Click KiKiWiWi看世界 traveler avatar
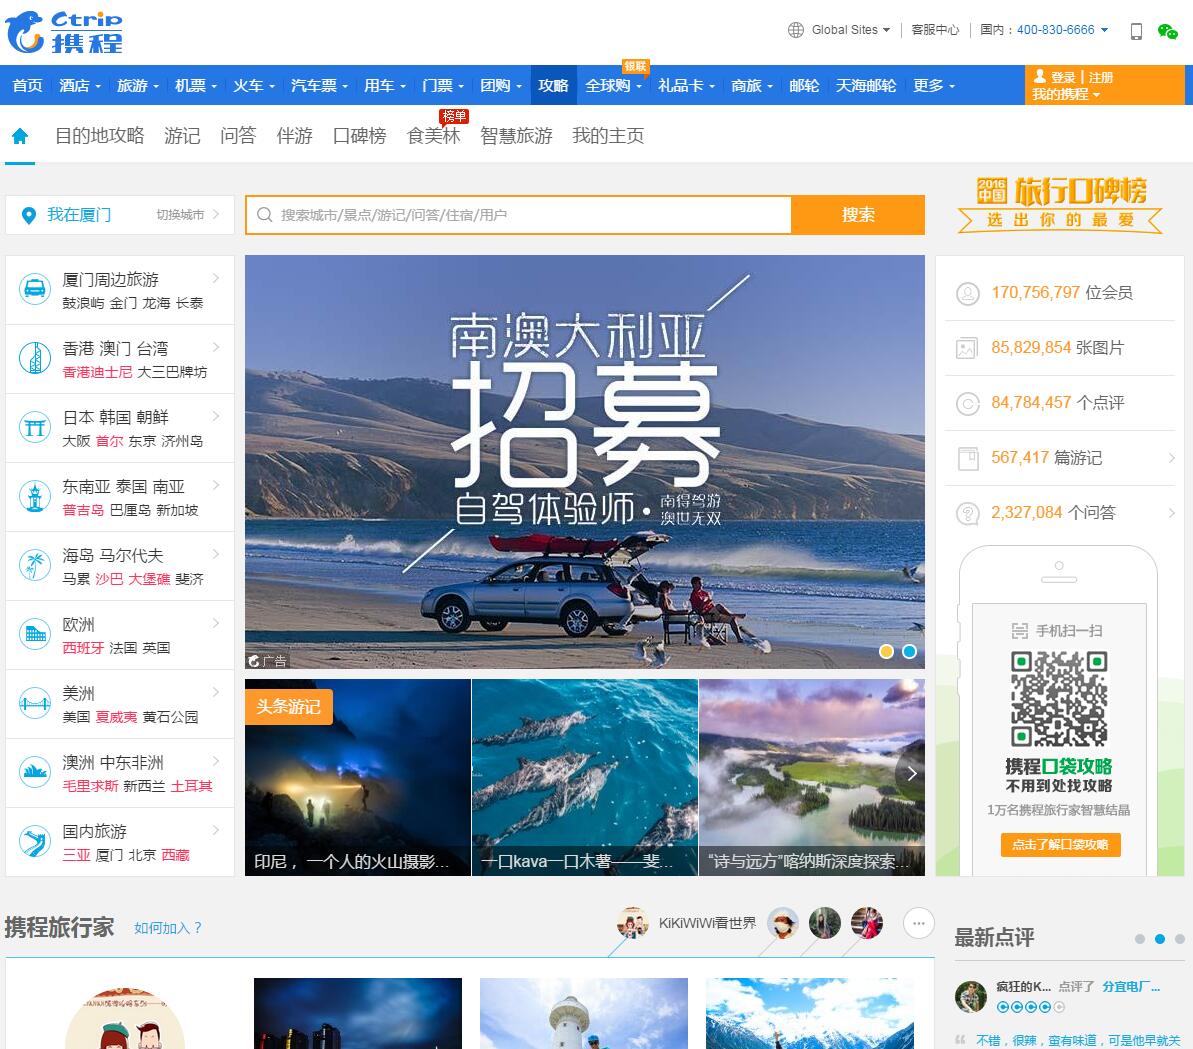Image resolution: width=1193 pixels, height=1049 pixels. pos(632,923)
